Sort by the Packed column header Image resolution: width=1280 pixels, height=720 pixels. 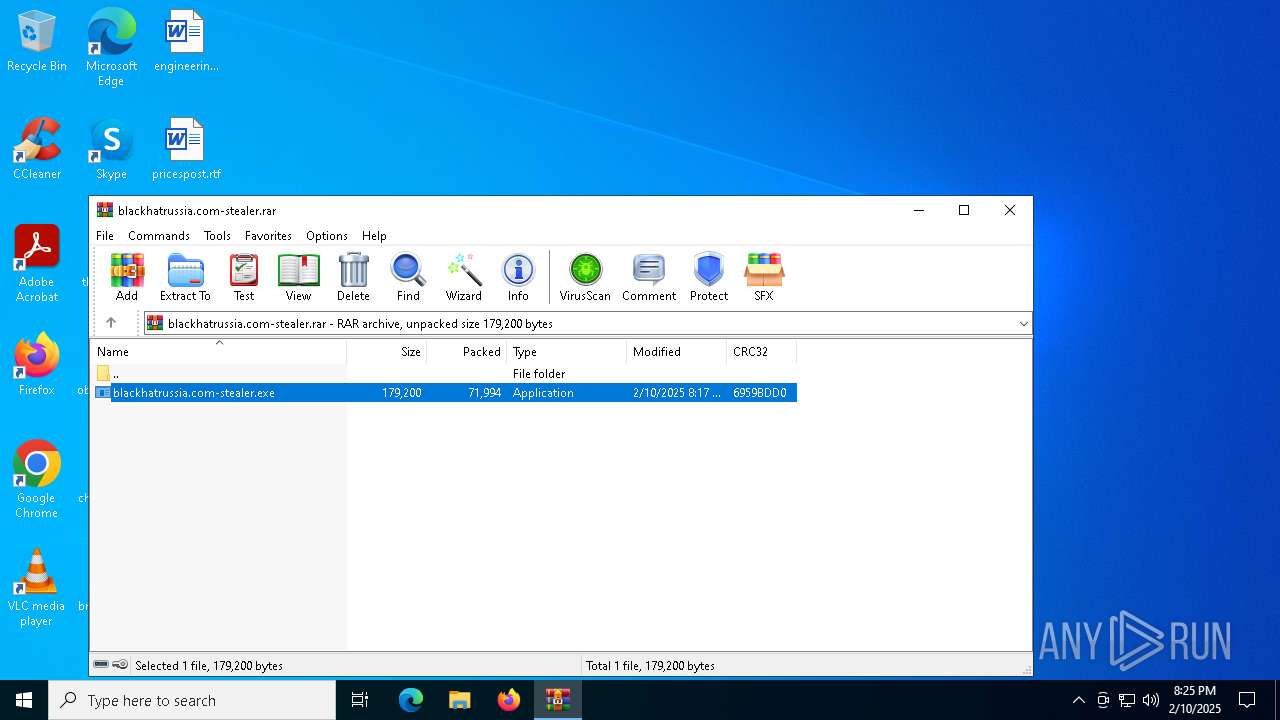point(467,352)
